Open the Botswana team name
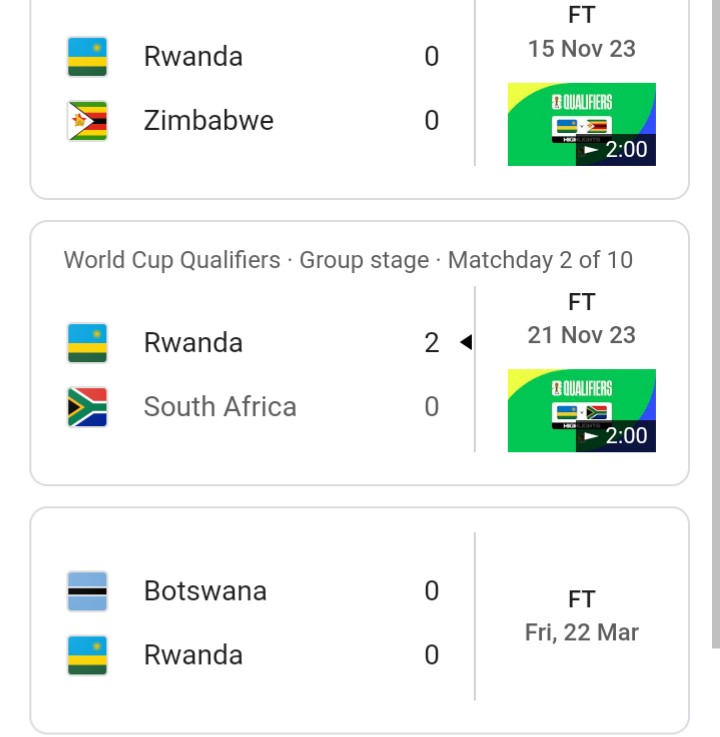This screenshot has height=737, width=720. tap(205, 591)
